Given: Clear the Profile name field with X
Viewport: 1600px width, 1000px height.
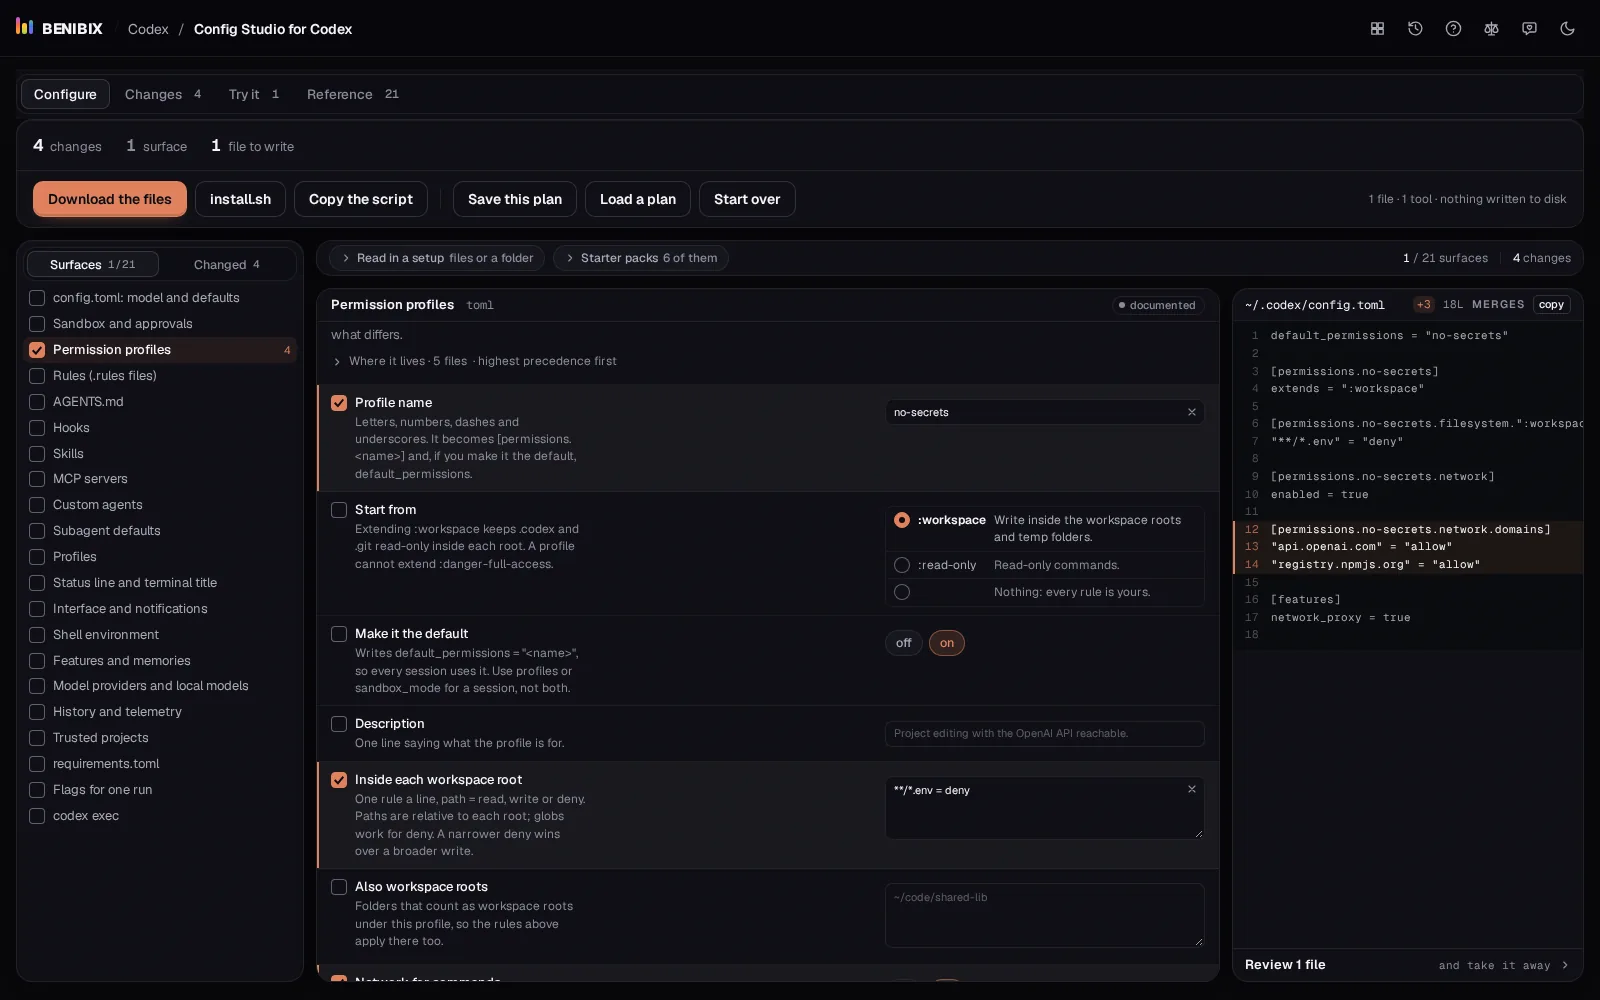Looking at the screenshot, I should point(1191,412).
